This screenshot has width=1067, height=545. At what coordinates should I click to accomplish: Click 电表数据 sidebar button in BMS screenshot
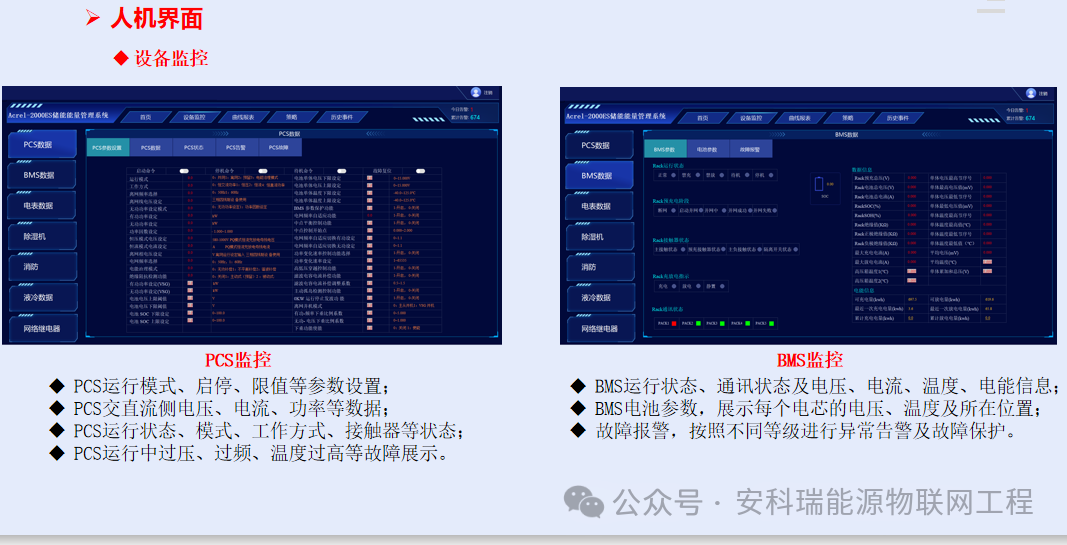pyautogui.click(x=599, y=206)
